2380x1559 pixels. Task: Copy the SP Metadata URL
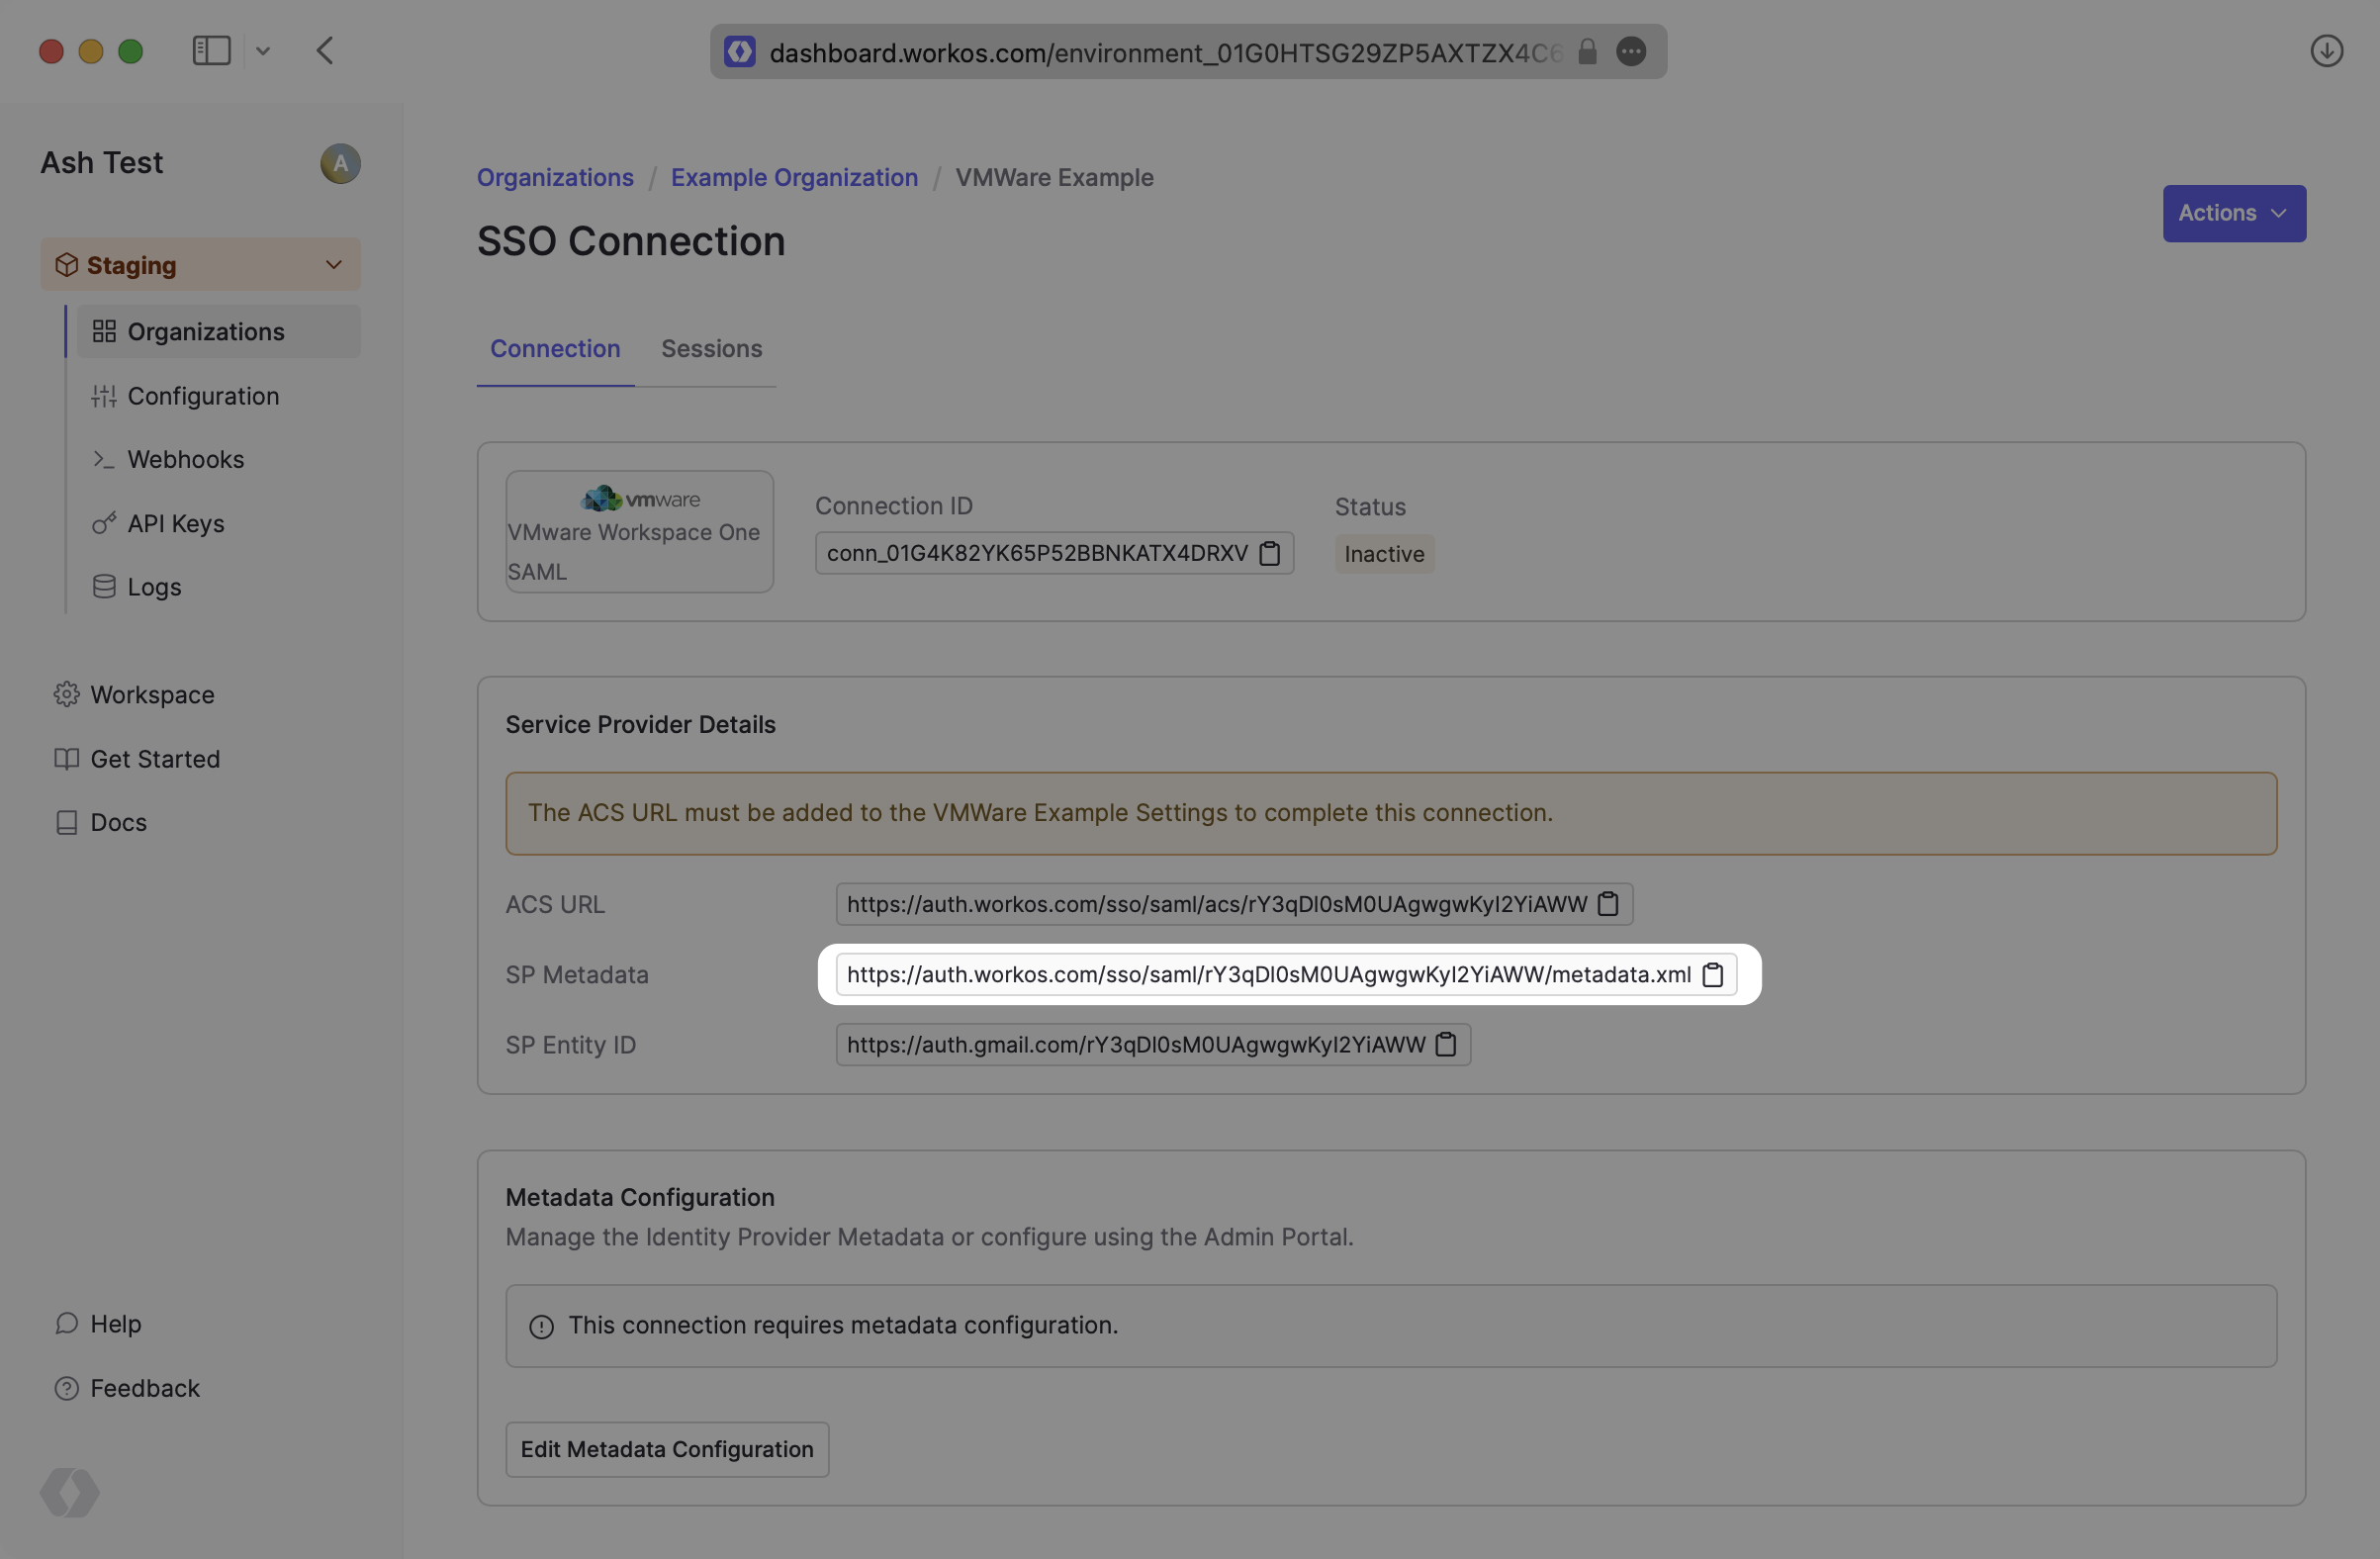pyautogui.click(x=1712, y=974)
